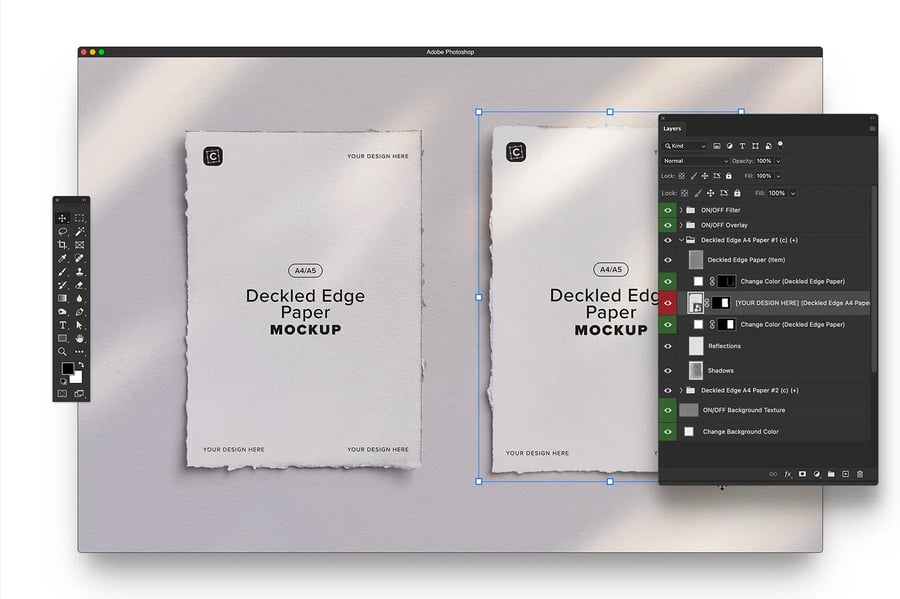Pick the Zoom tool in the toolbox

point(62,351)
